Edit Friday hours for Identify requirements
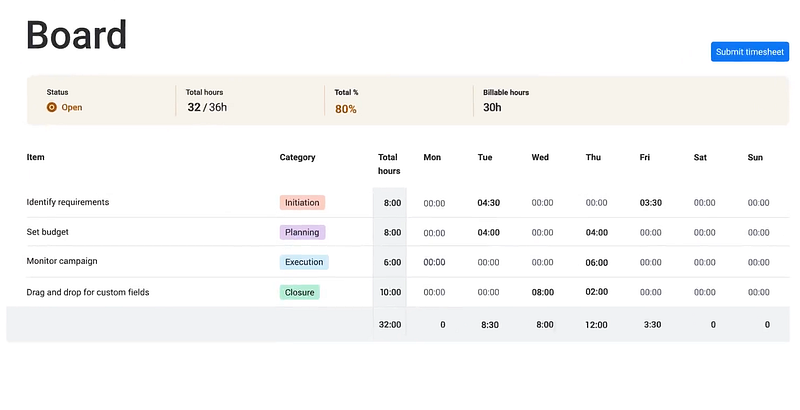800x410 pixels. coord(650,203)
